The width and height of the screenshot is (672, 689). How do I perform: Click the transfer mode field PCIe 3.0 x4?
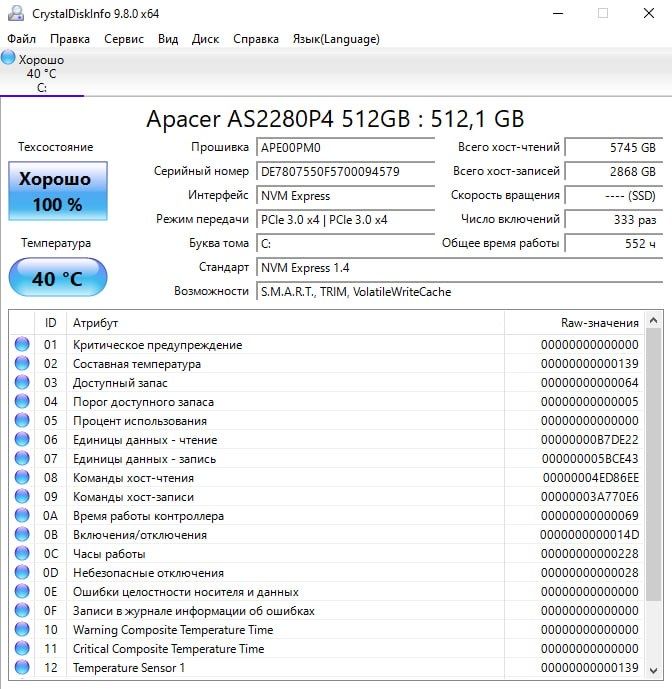[345, 219]
